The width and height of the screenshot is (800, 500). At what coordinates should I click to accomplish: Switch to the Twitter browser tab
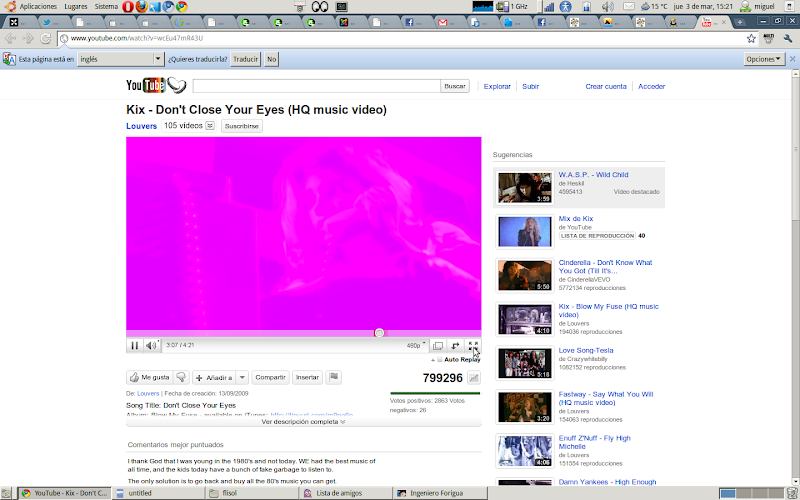[52, 22]
